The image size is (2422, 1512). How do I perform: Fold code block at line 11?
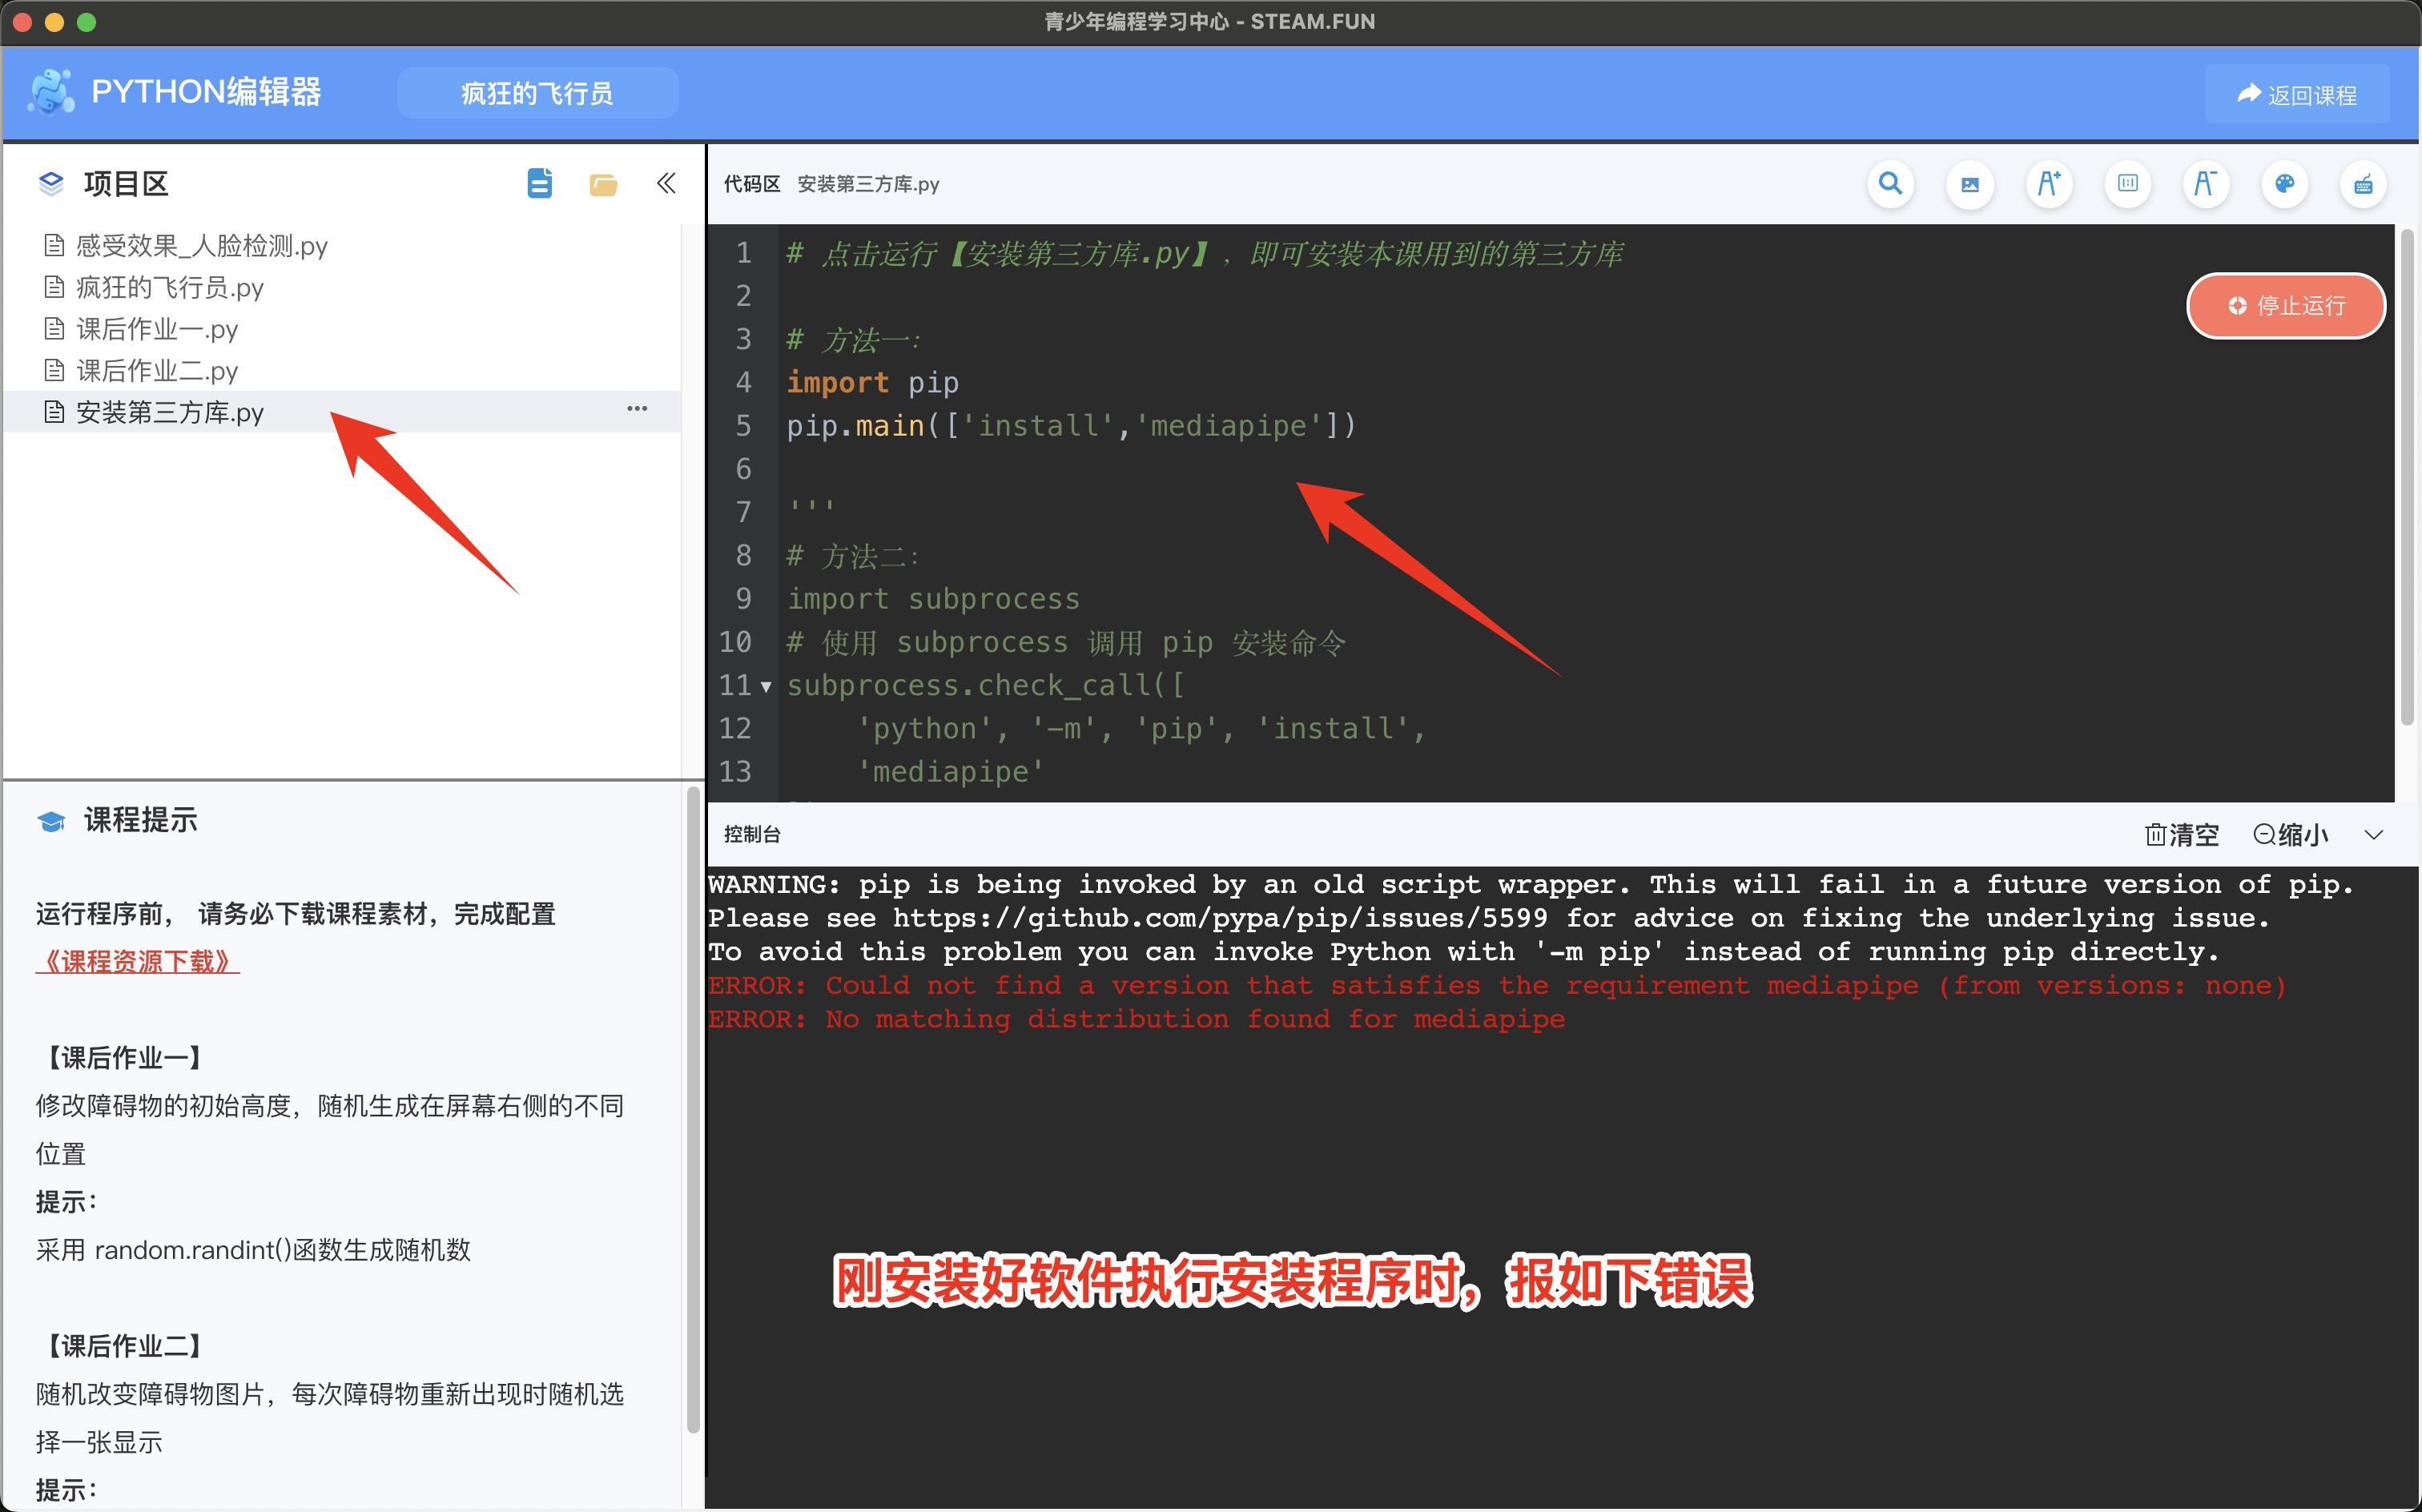tap(766, 686)
